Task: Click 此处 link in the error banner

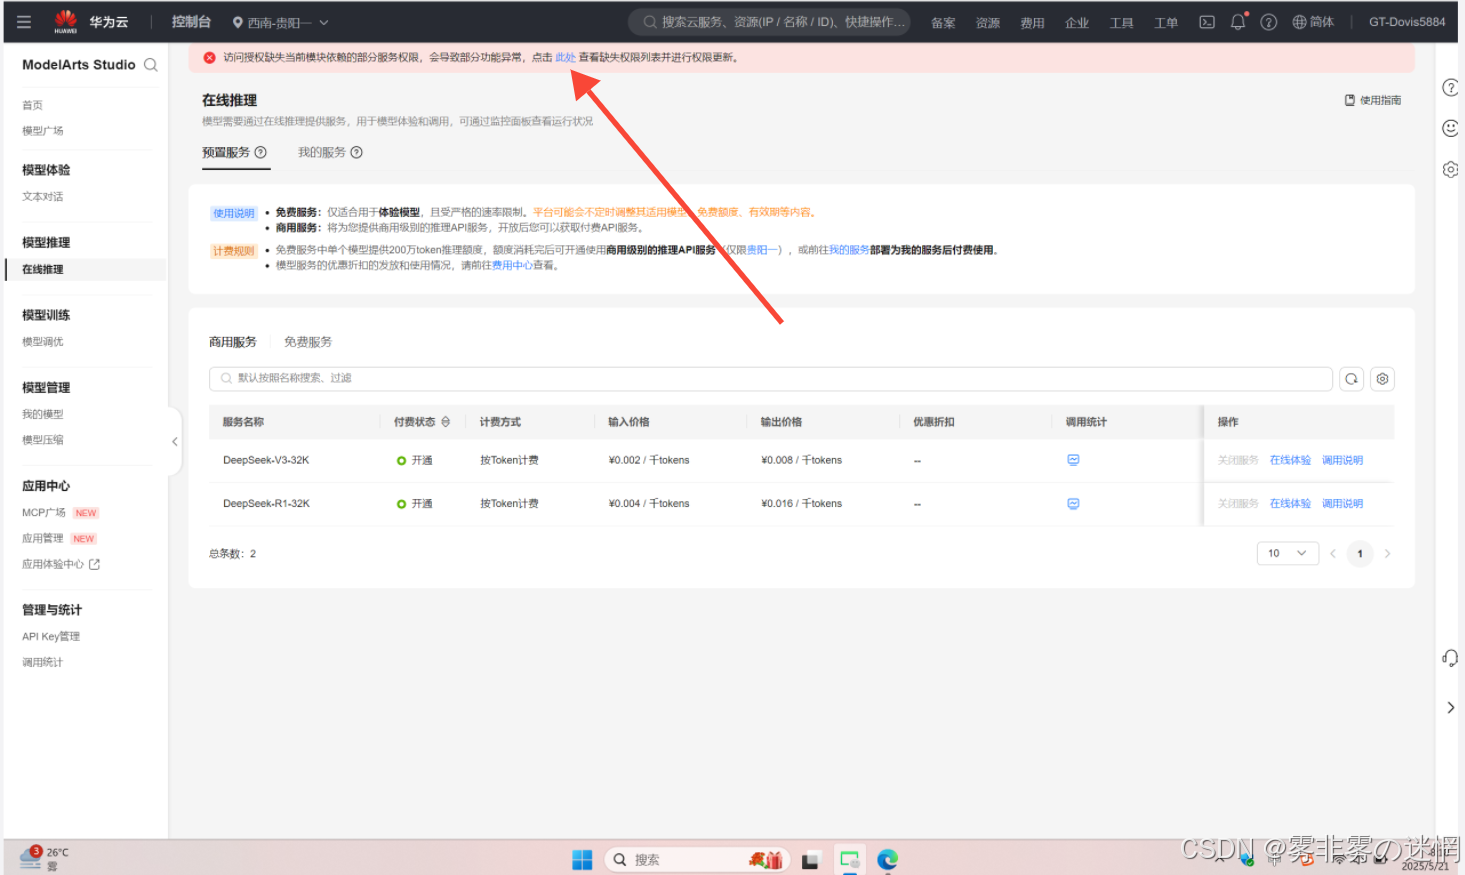Action: 565,58
